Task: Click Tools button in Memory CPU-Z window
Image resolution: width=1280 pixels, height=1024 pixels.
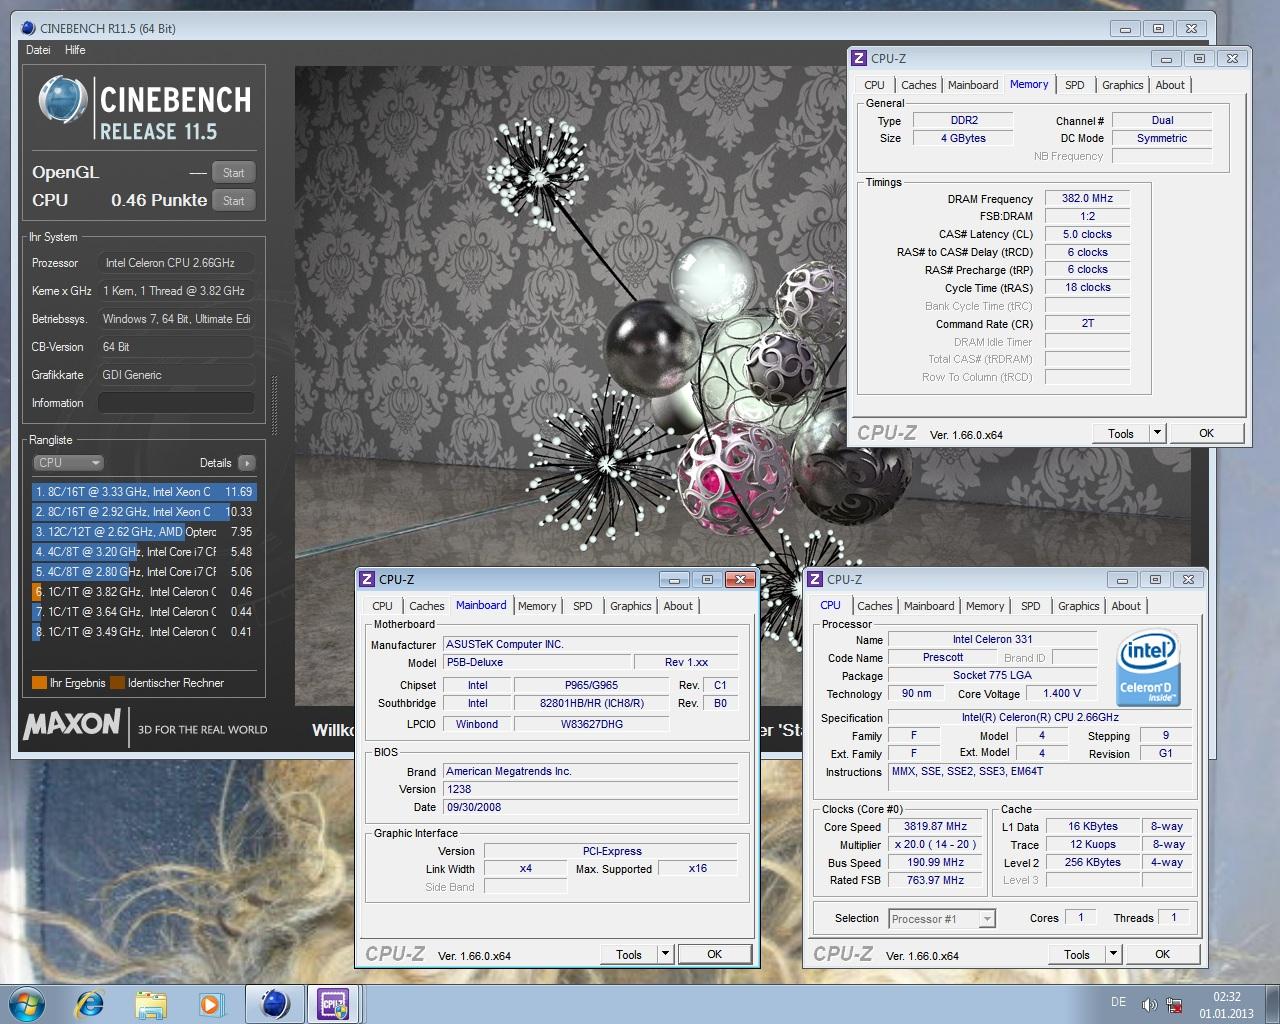Action: (1121, 433)
